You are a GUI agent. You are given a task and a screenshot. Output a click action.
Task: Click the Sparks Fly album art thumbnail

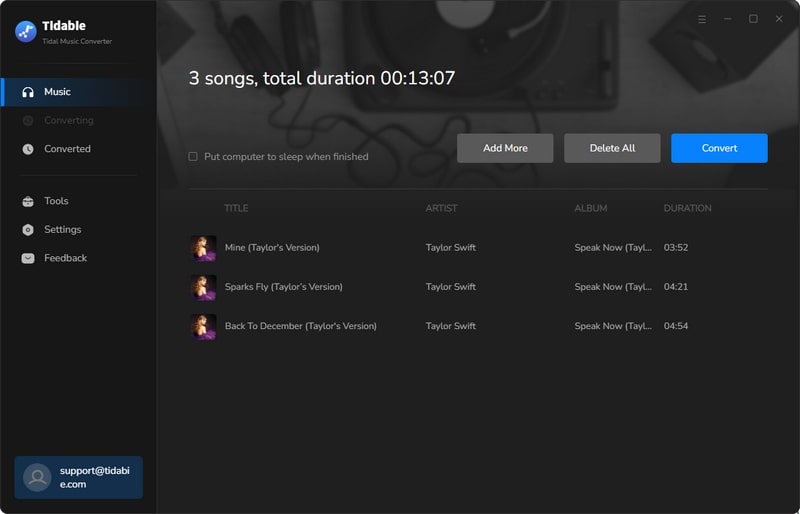[x=204, y=287]
